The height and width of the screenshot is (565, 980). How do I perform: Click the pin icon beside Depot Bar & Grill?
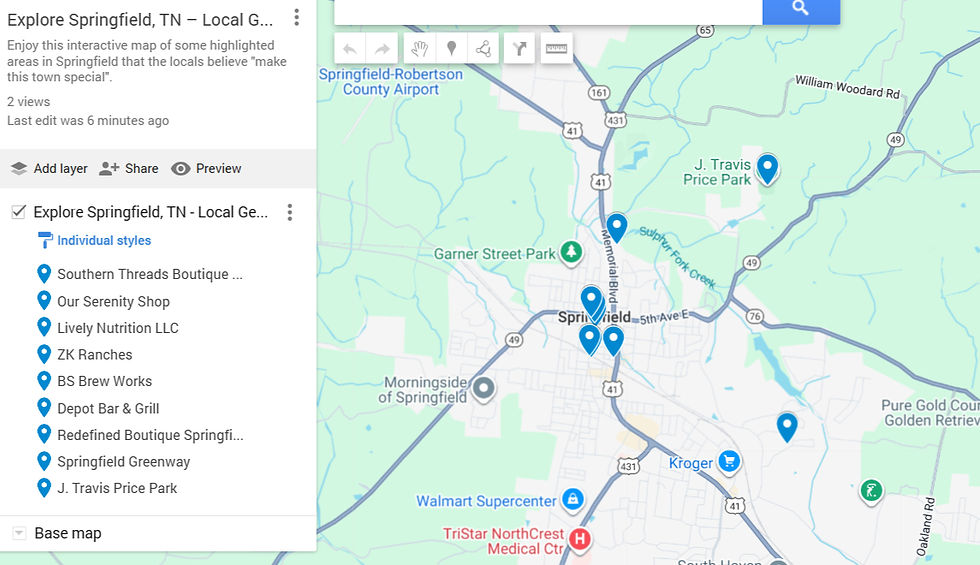44,408
